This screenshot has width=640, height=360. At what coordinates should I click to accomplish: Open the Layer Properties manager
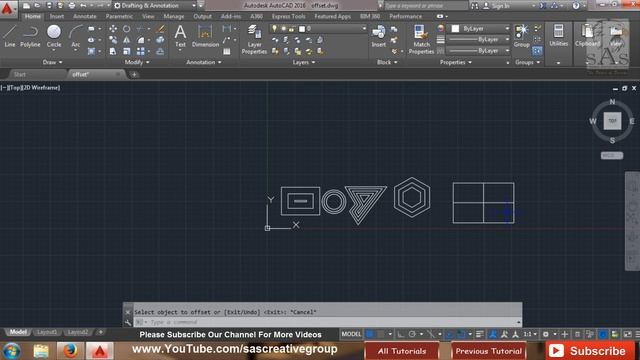pos(254,39)
